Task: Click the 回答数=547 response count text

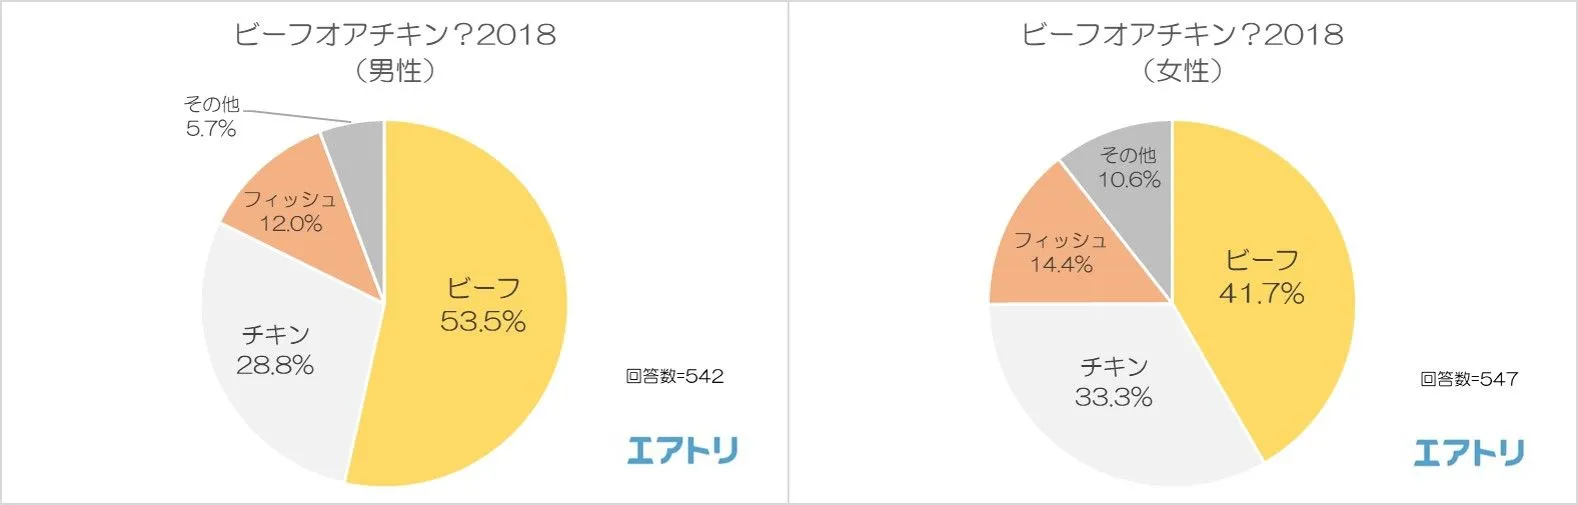Action: [1469, 379]
